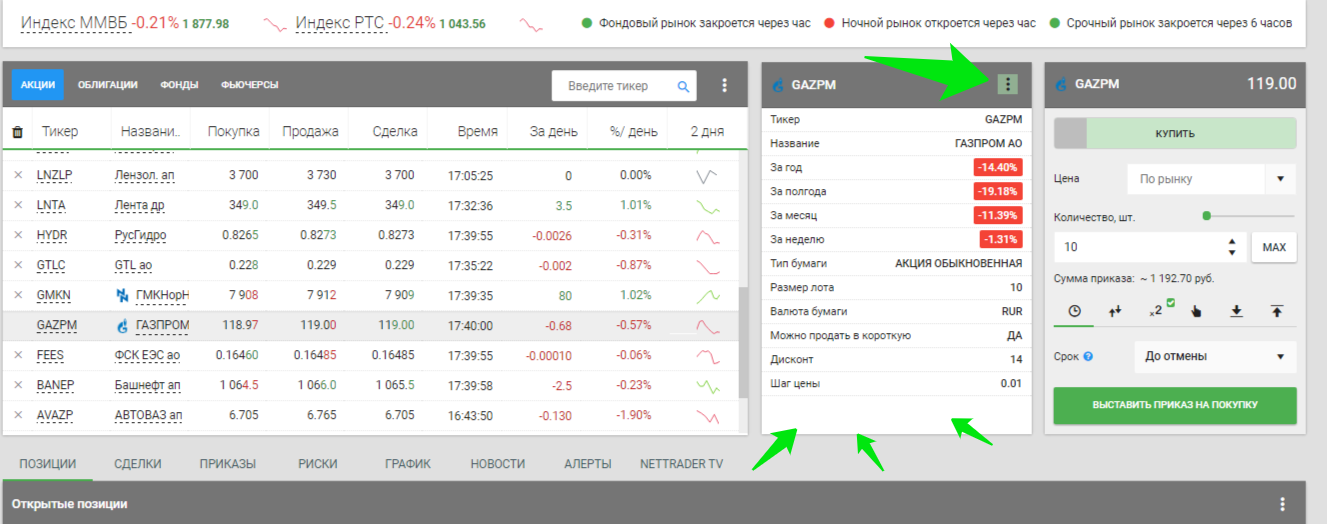The height and width of the screenshot is (524, 1327).
Task: Remove GMKN row with its X icon
Action: point(18,295)
